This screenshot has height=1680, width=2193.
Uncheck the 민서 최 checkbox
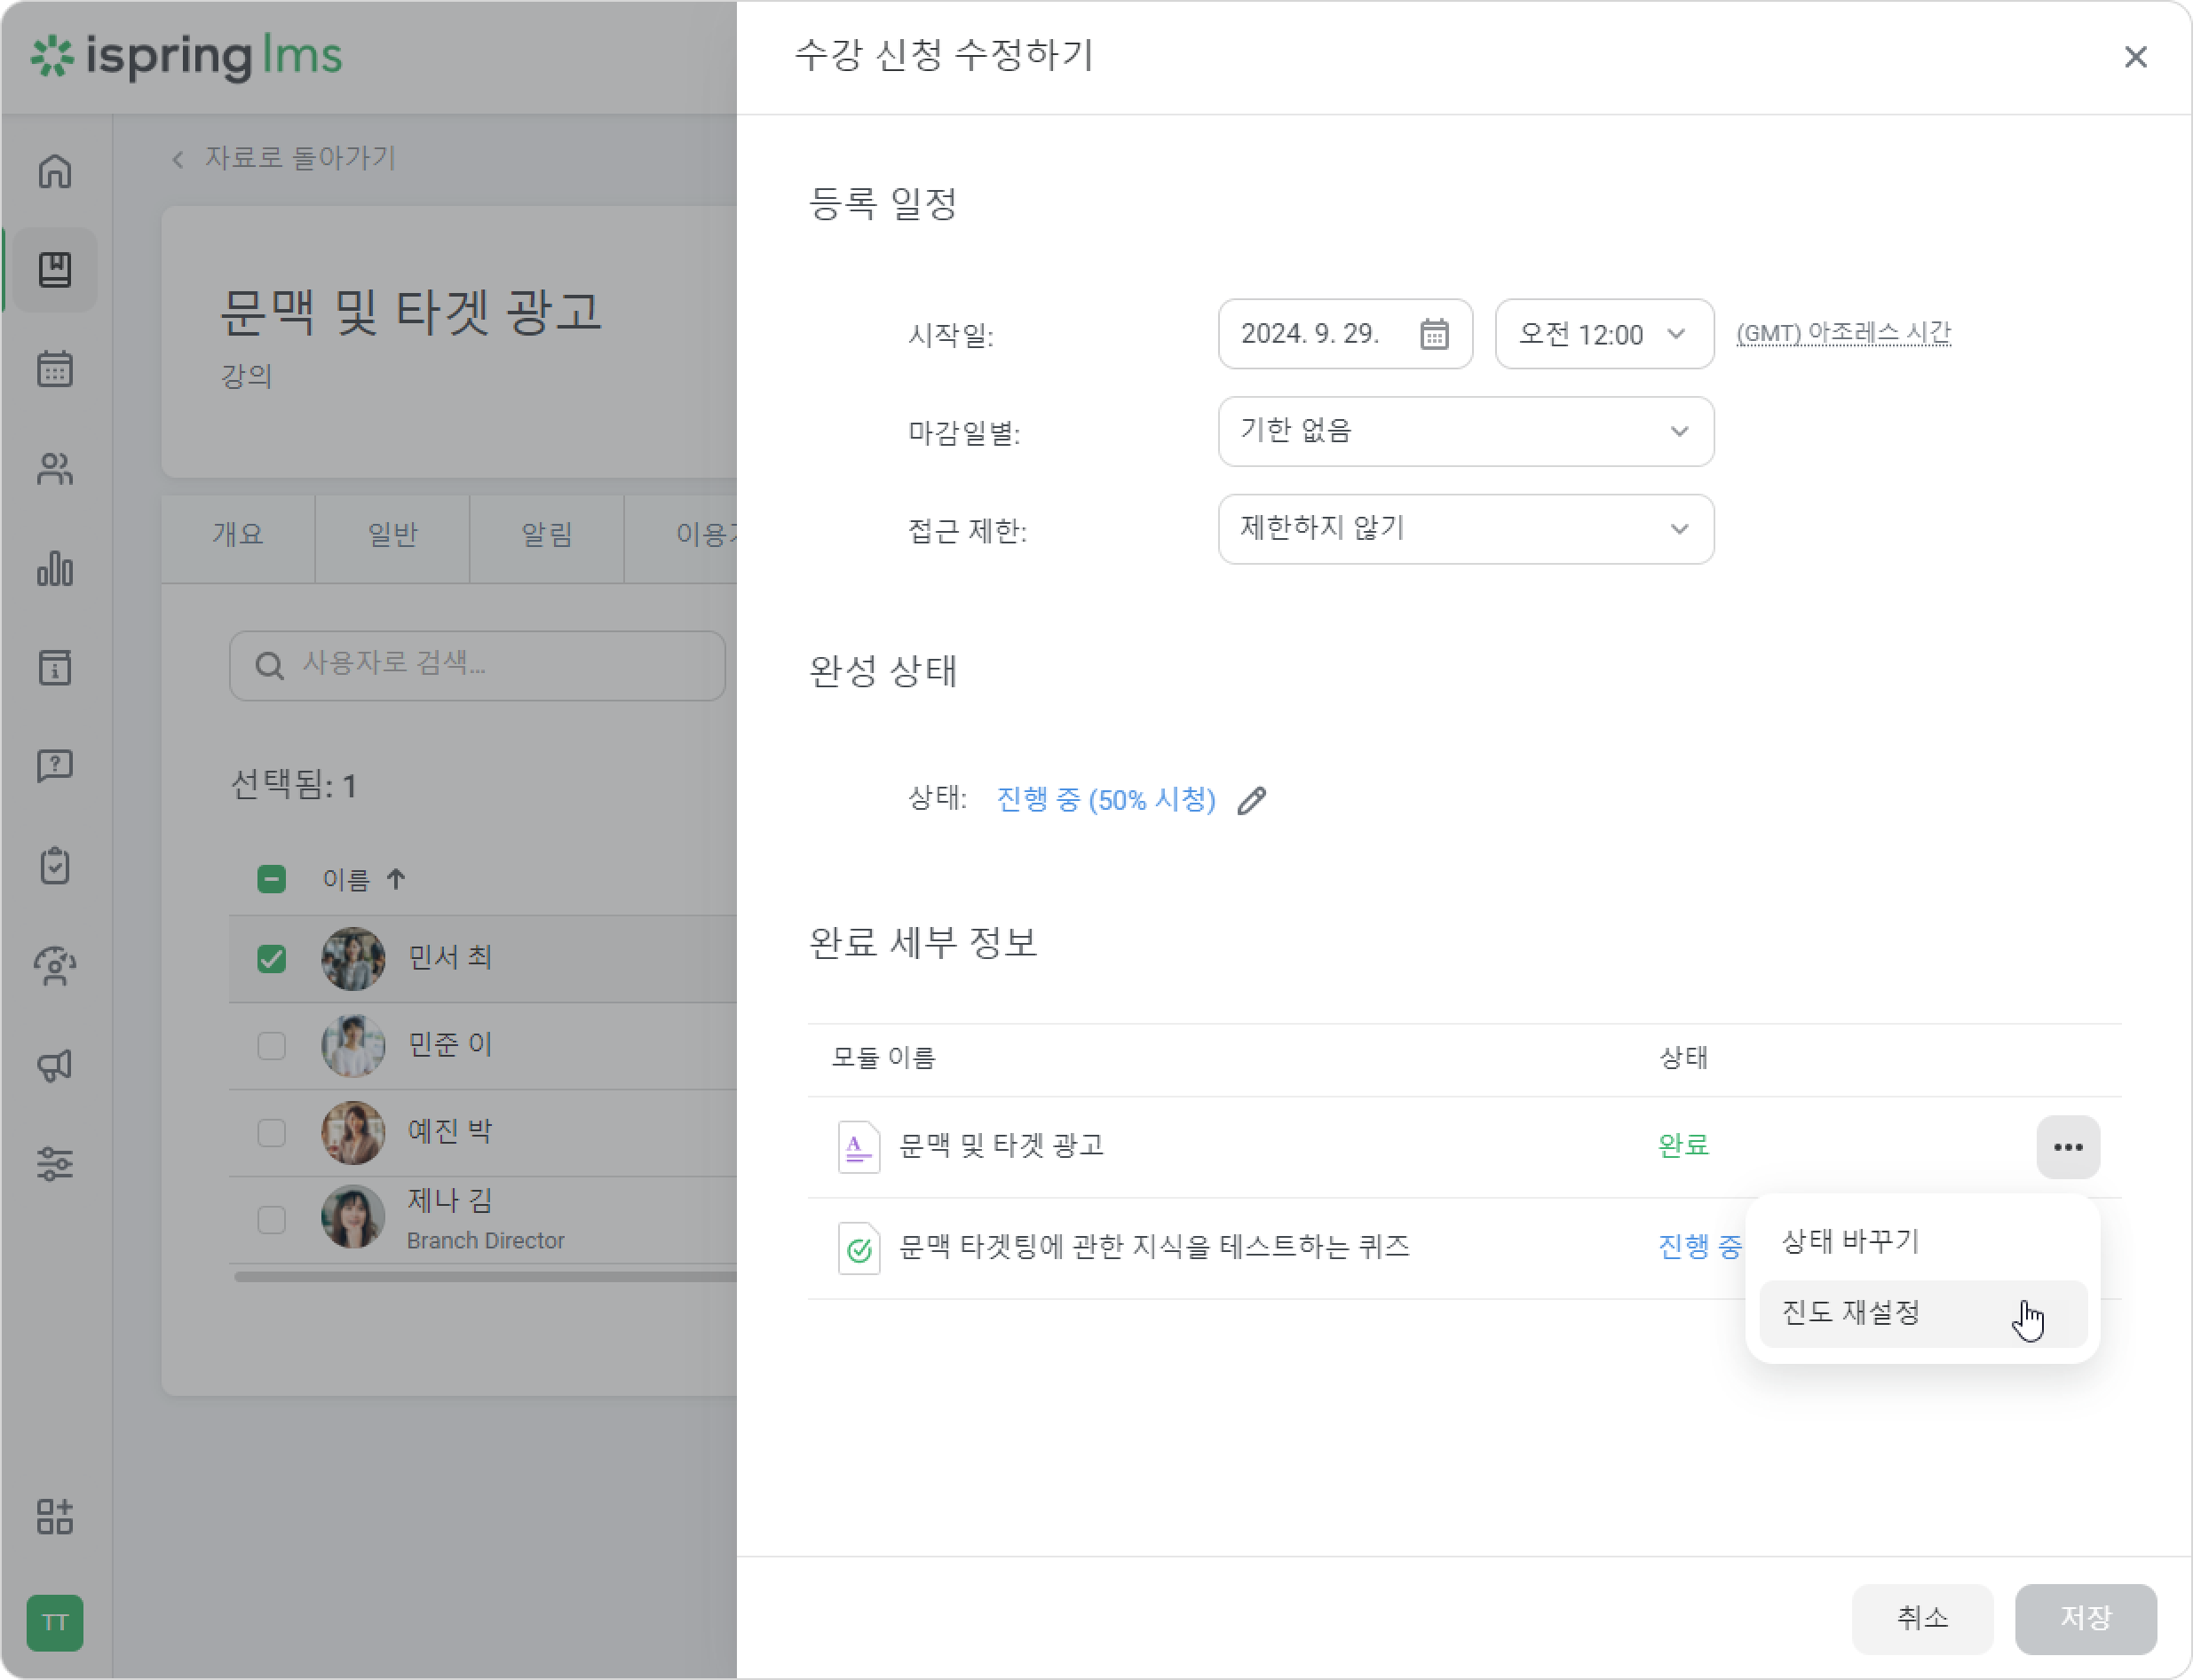271,959
